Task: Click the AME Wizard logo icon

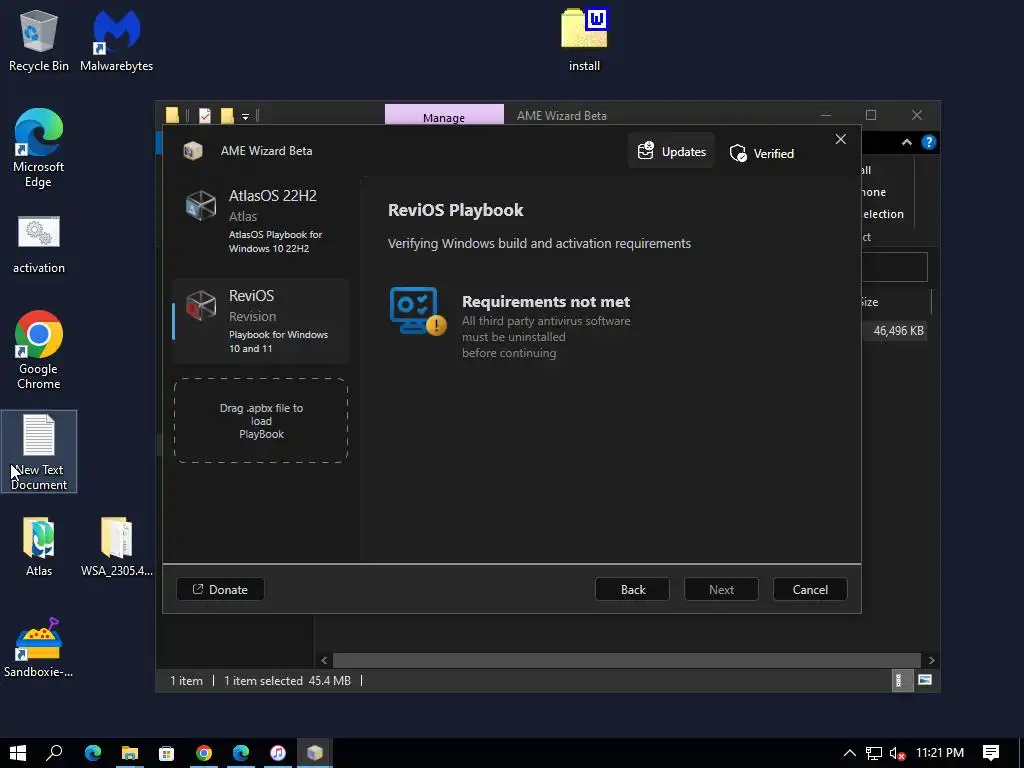Action: [x=193, y=151]
